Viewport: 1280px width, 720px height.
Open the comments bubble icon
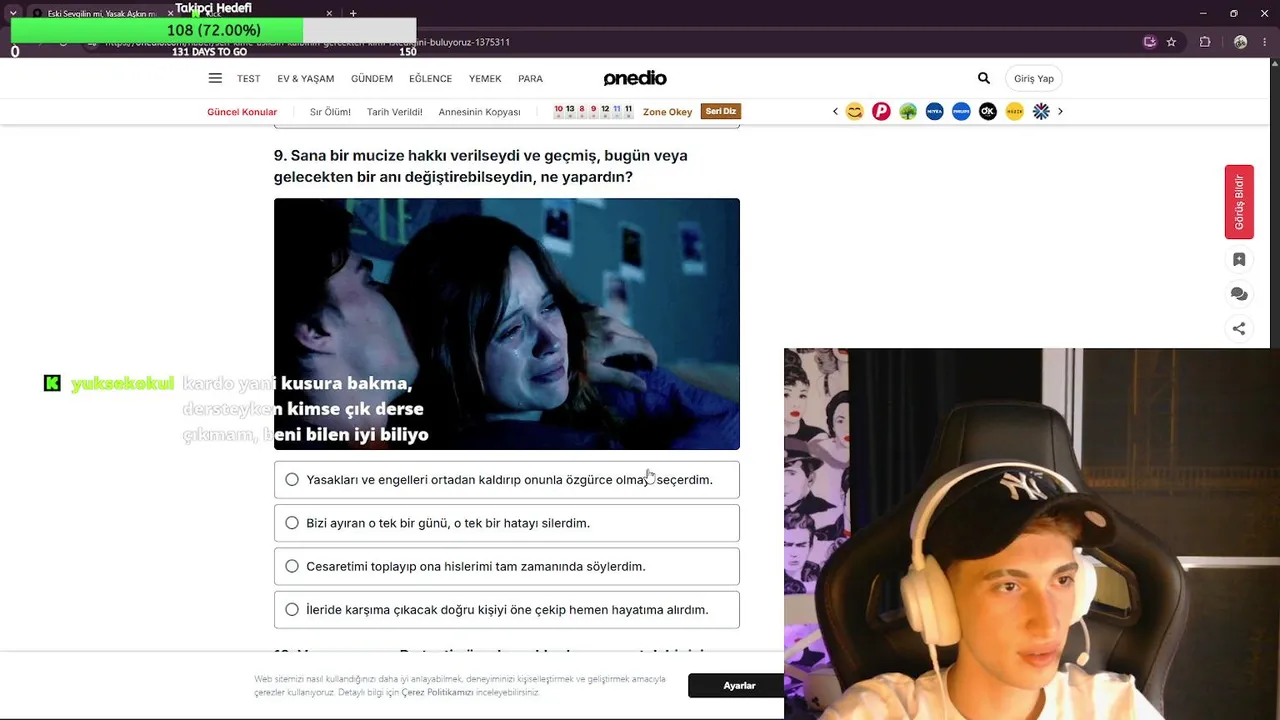point(1239,294)
